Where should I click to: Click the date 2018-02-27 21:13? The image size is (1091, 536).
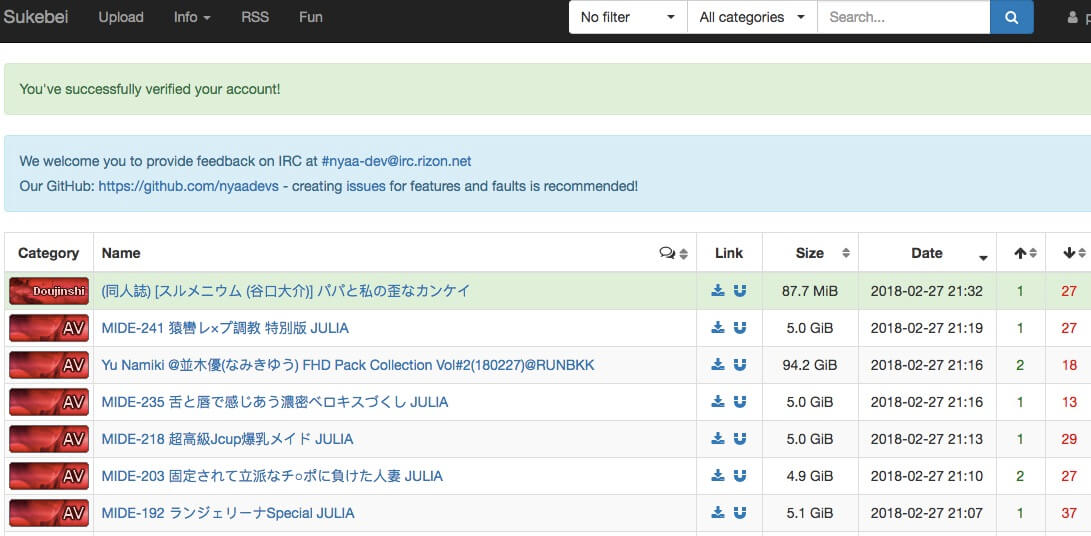[927, 439]
